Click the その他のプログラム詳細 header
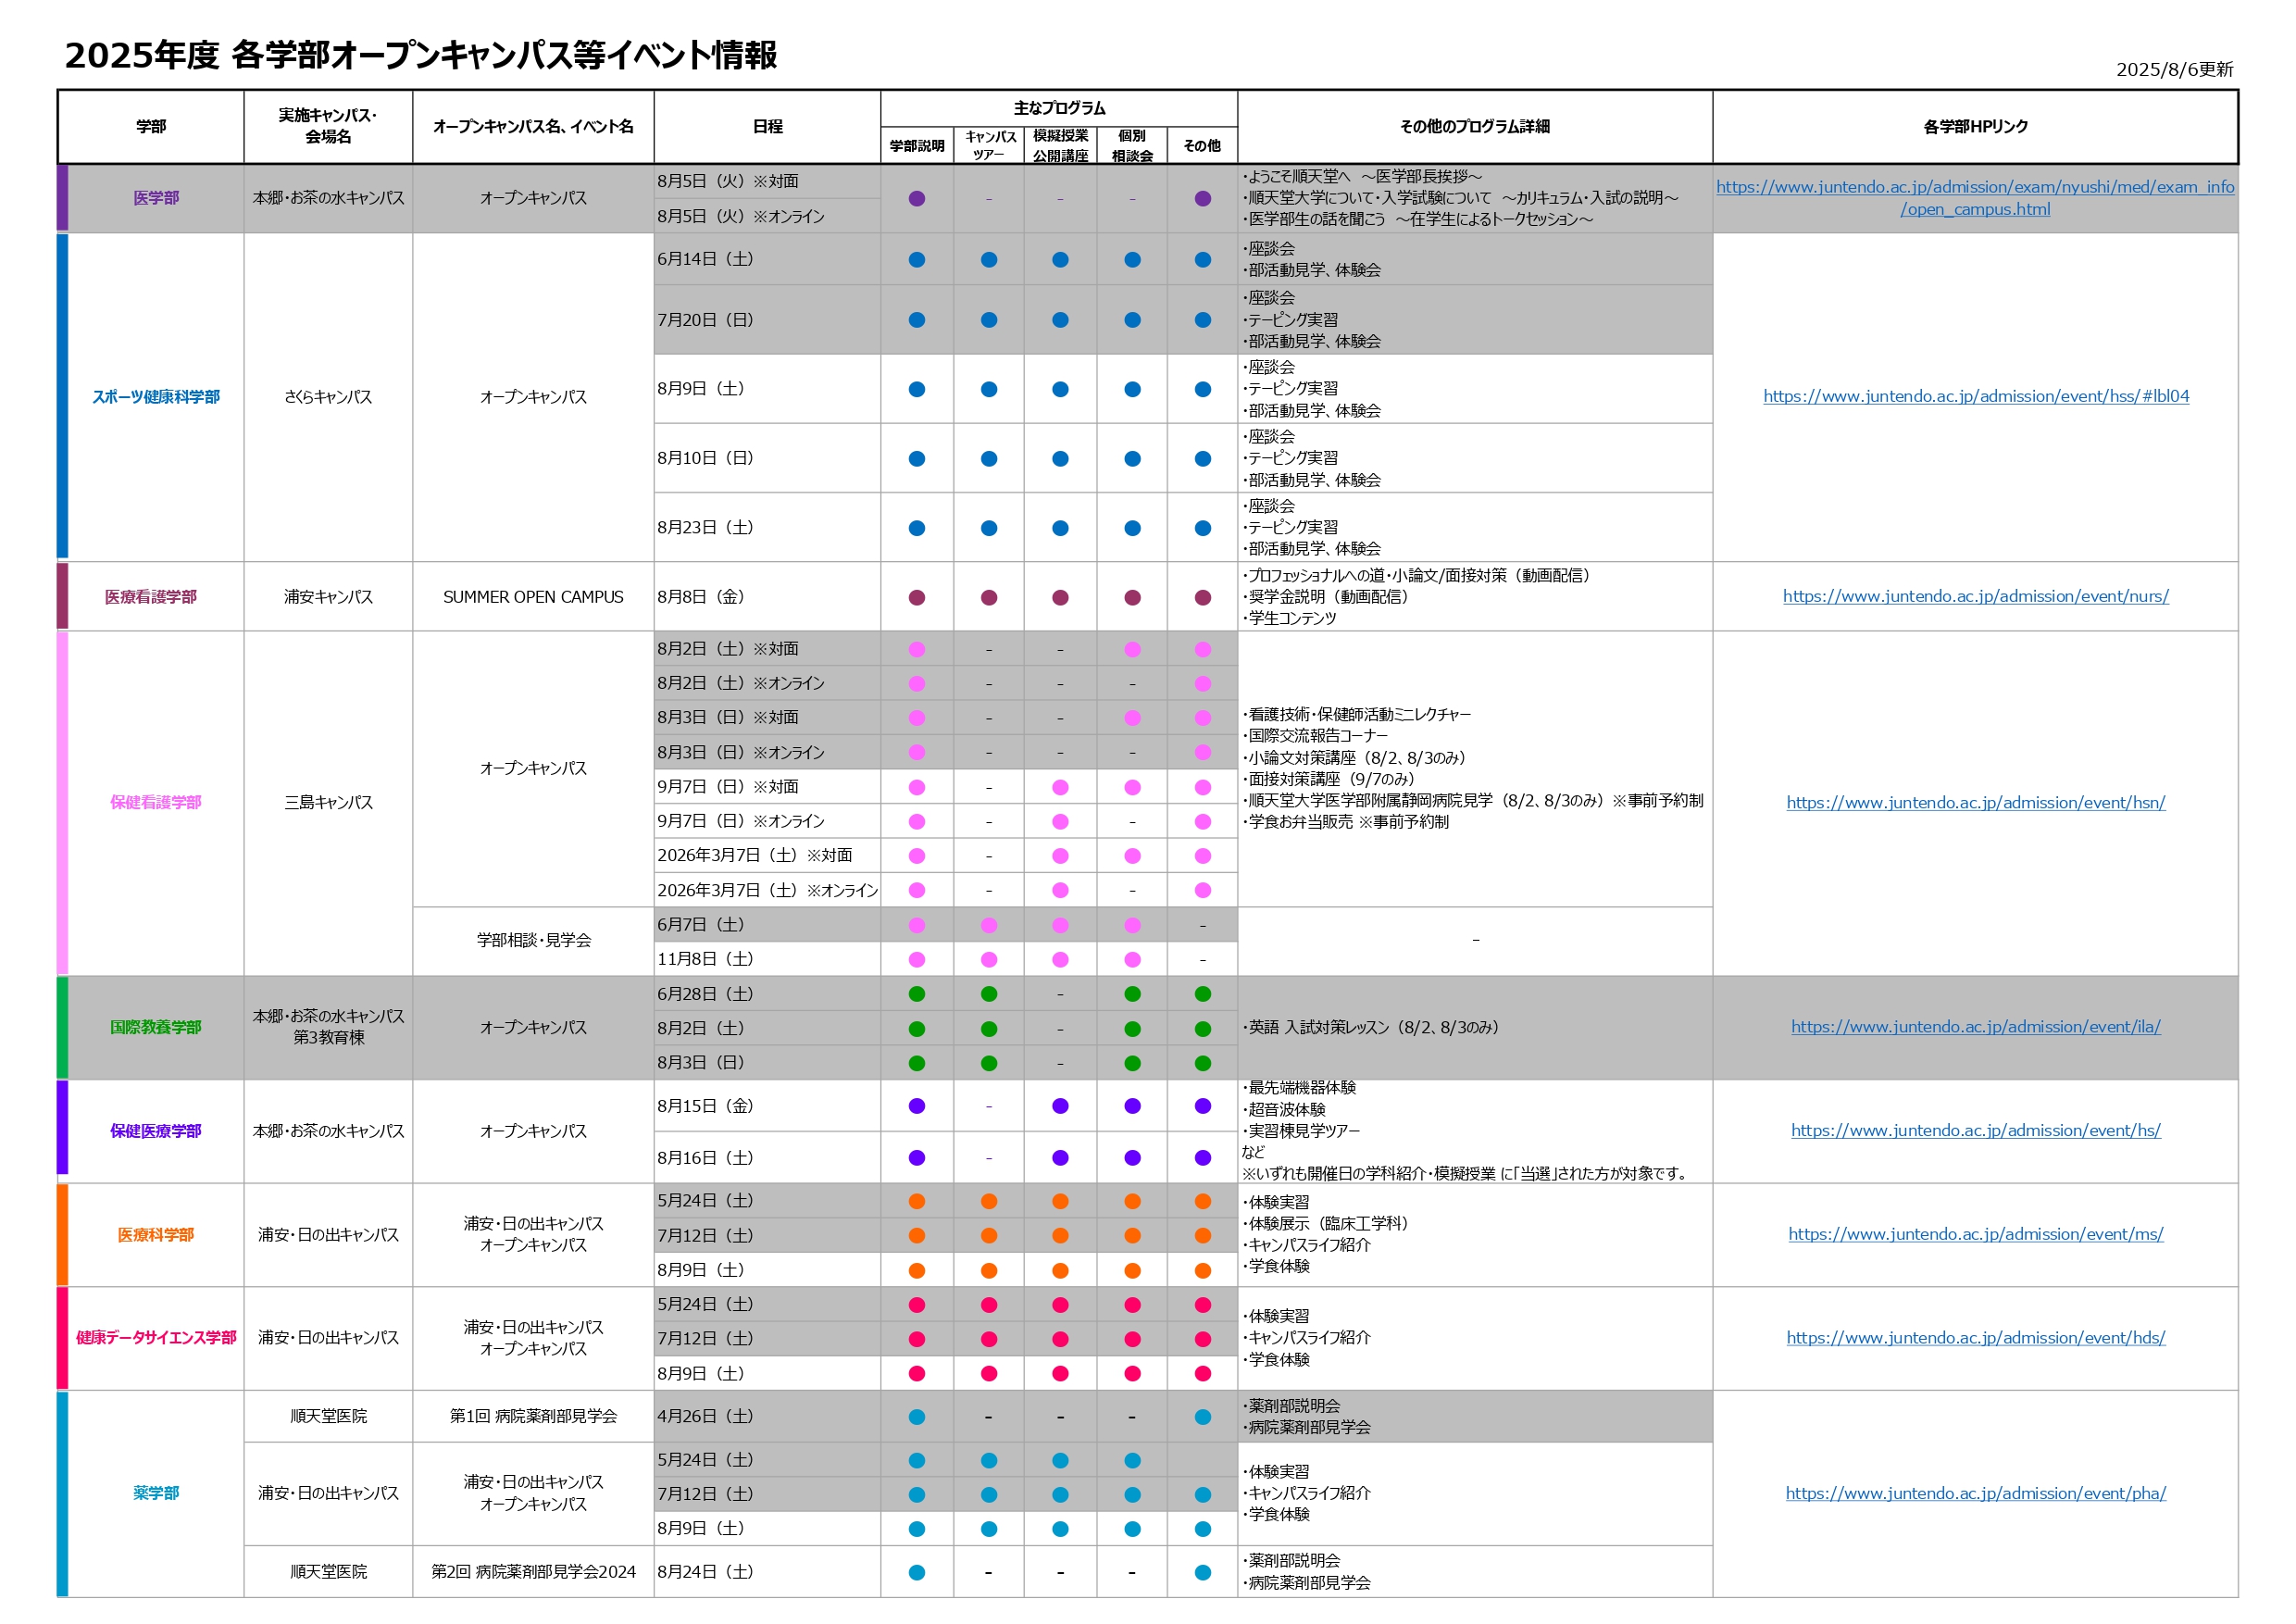 point(1475,126)
